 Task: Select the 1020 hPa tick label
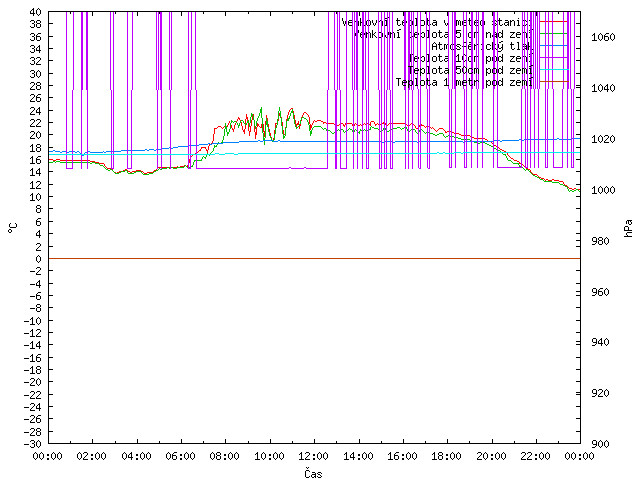pos(603,139)
